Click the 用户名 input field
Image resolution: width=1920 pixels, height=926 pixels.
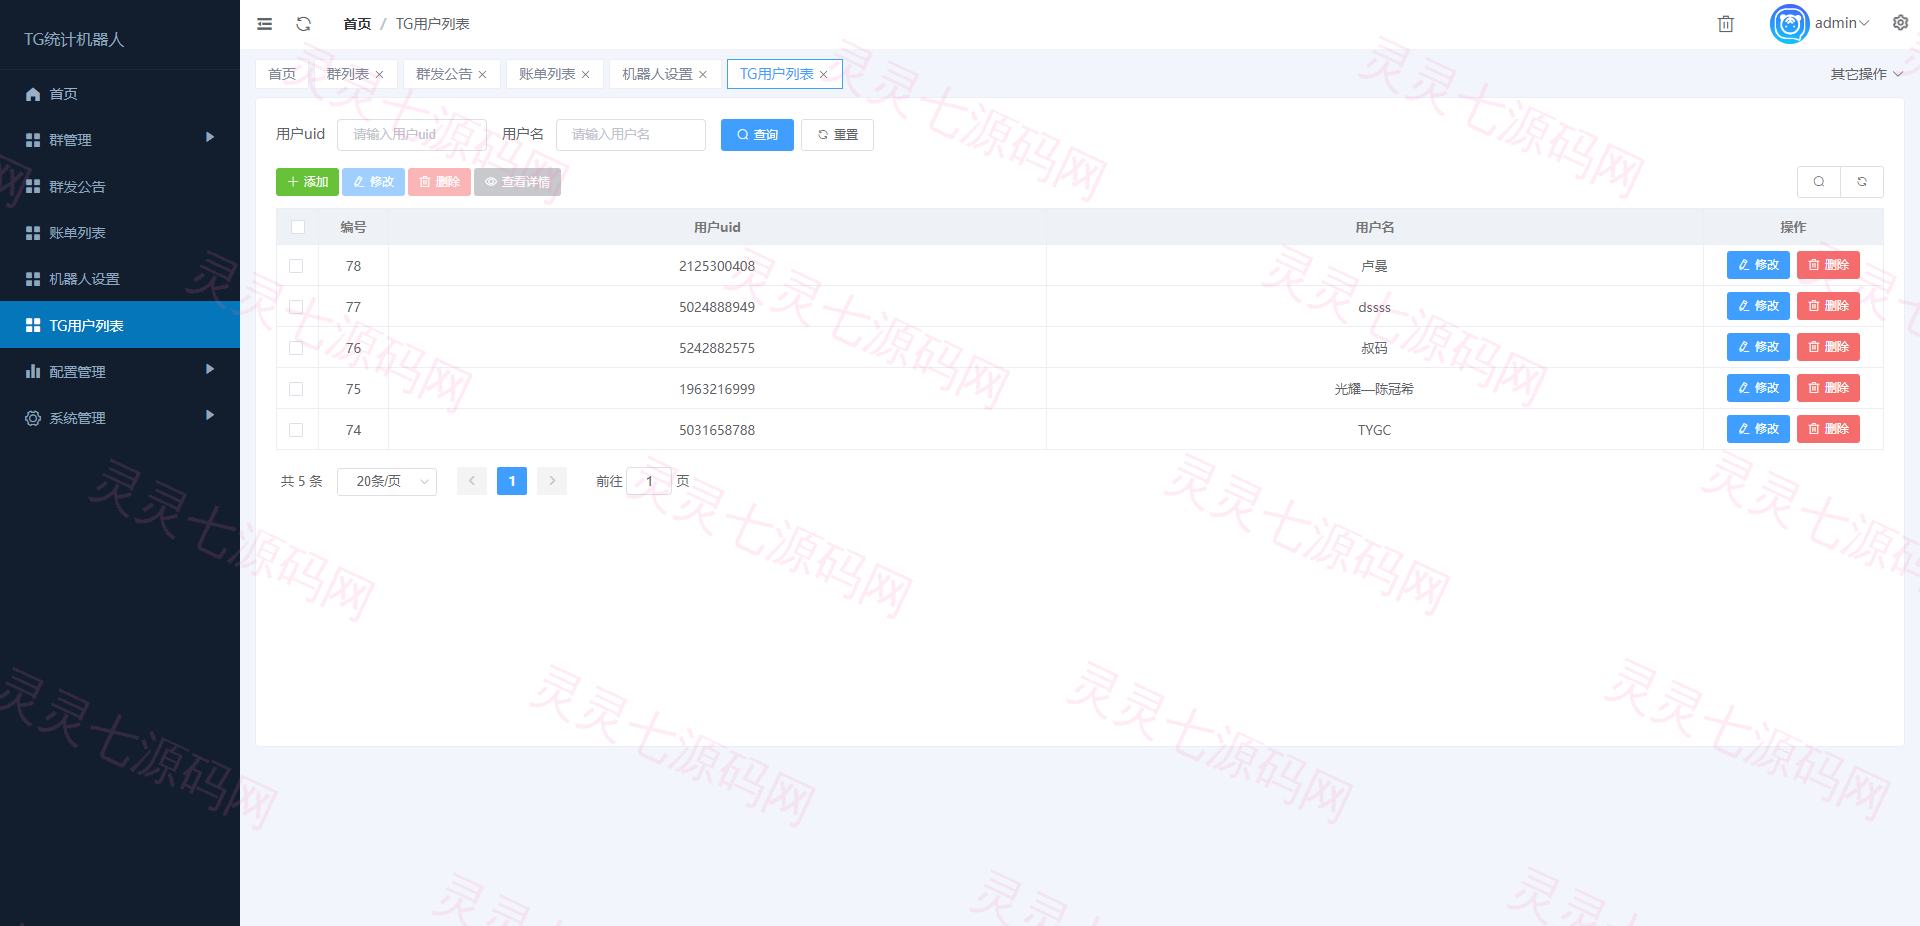631,135
